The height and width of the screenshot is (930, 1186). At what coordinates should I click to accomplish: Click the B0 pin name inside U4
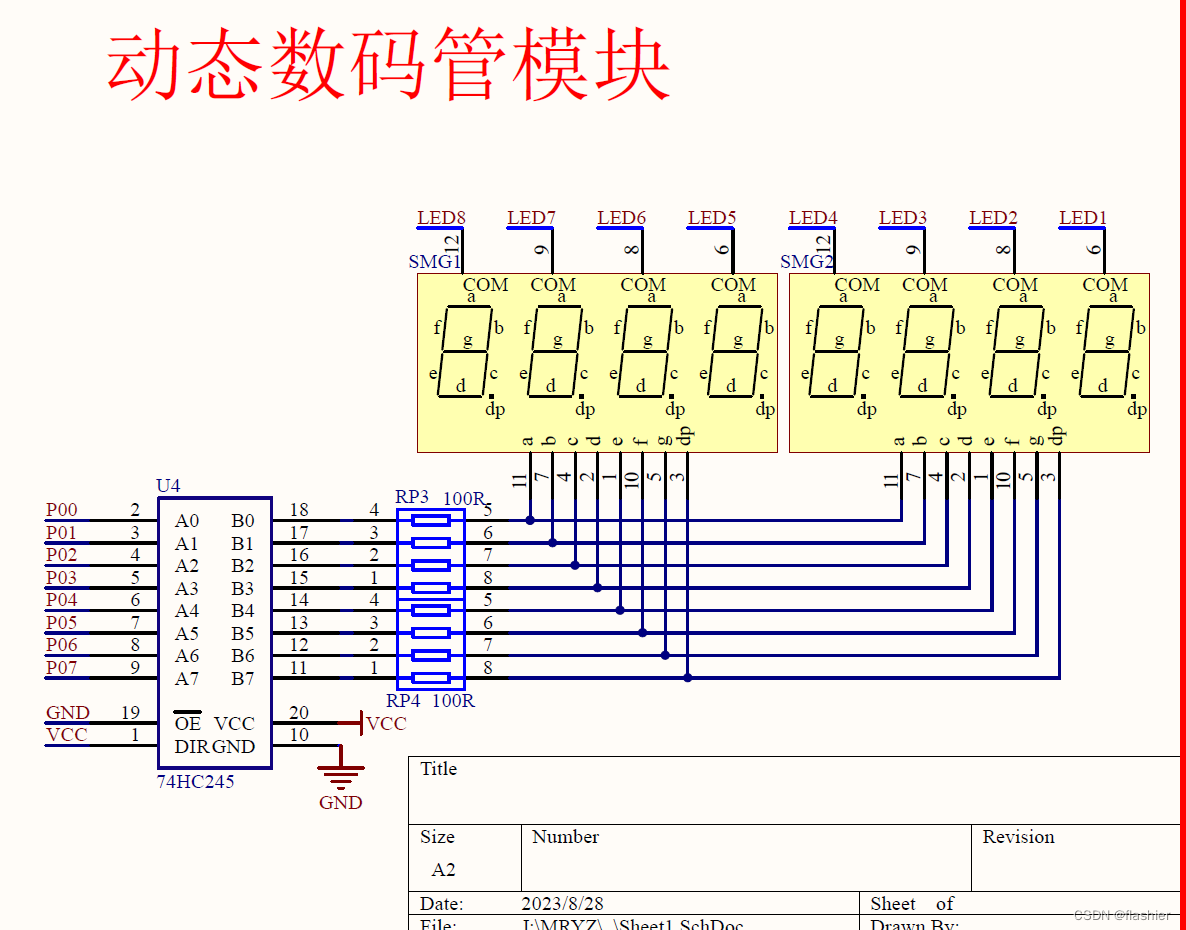tap(243, 520)
